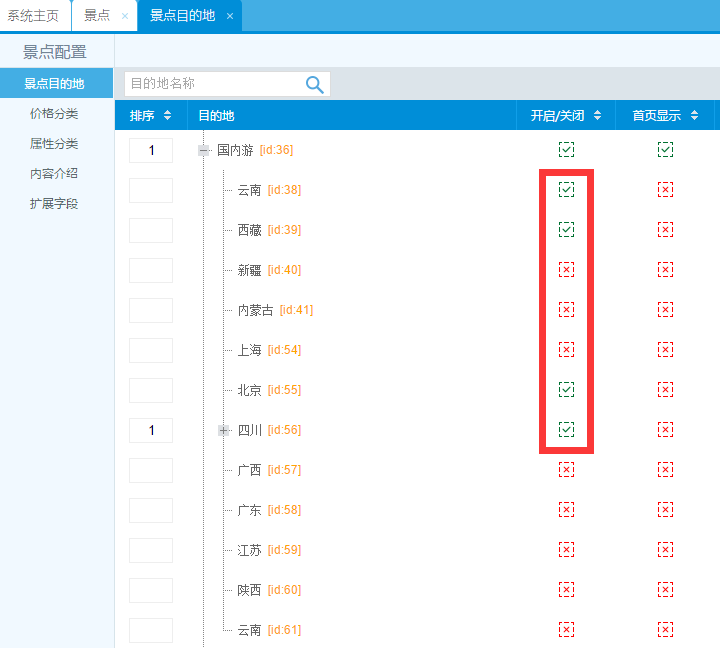
Task: Enable 首页显示 for 西藏
Action: (665, 230)
